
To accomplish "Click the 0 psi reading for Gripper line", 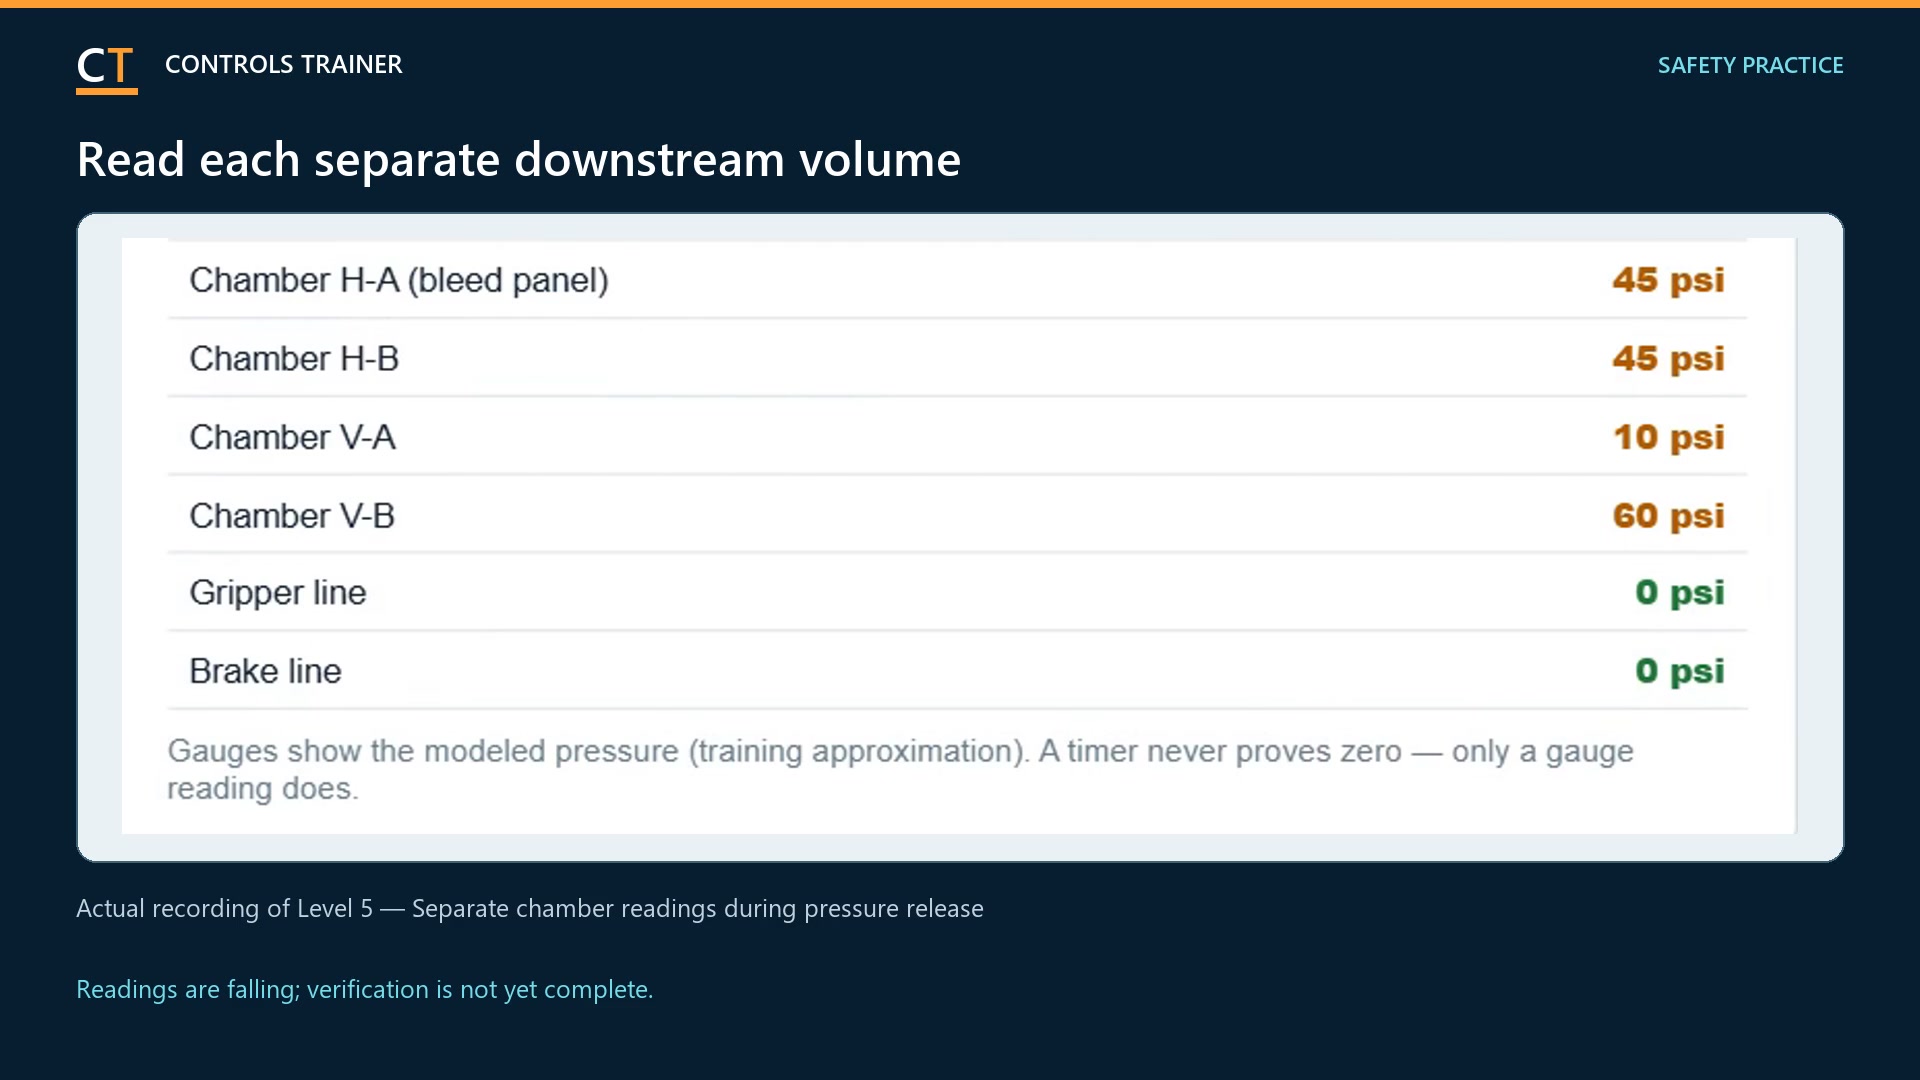I will tap(1680, 593).
